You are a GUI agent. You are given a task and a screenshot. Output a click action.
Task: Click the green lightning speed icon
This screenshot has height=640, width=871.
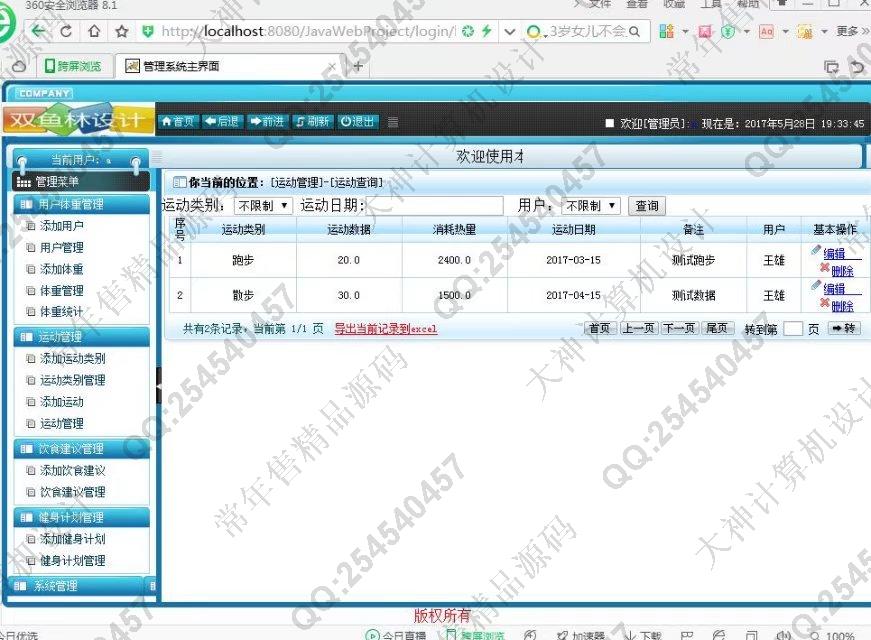(487, 31)
